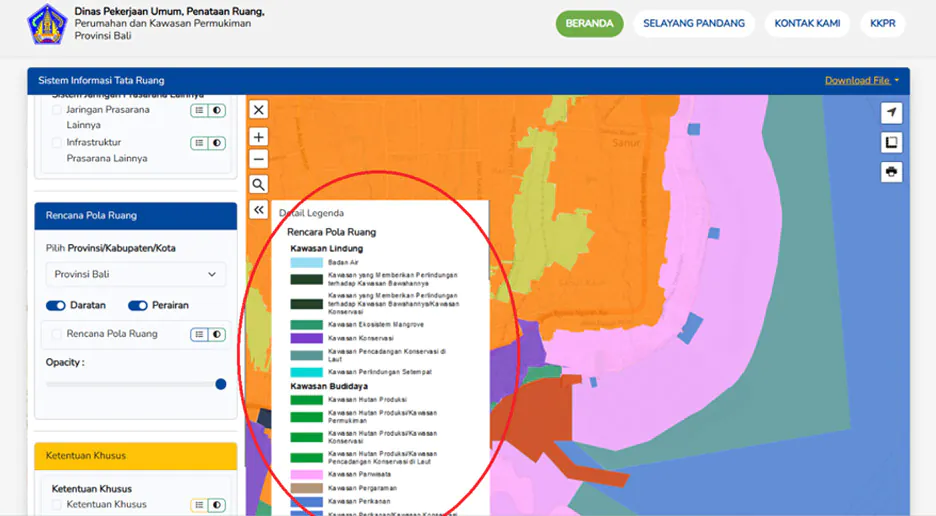Toggle contrast icon for Rencana Pola Ruang layer

pos(217,334)
